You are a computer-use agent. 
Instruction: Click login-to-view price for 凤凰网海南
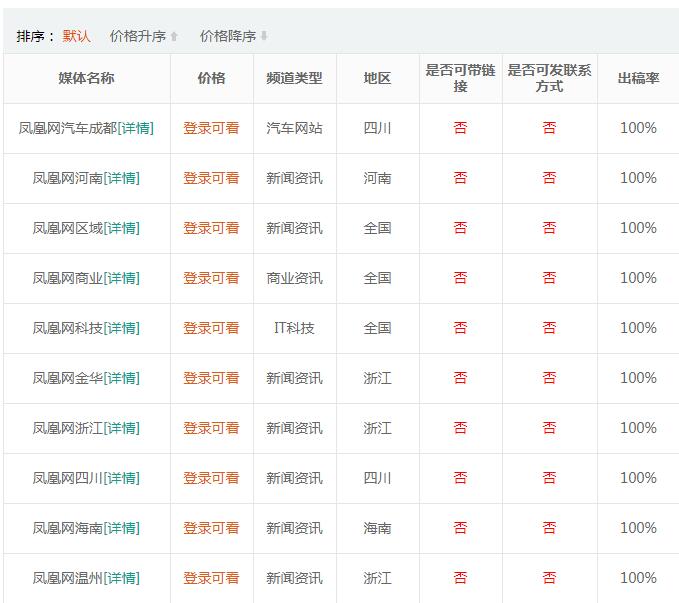(x=211, y=528)
